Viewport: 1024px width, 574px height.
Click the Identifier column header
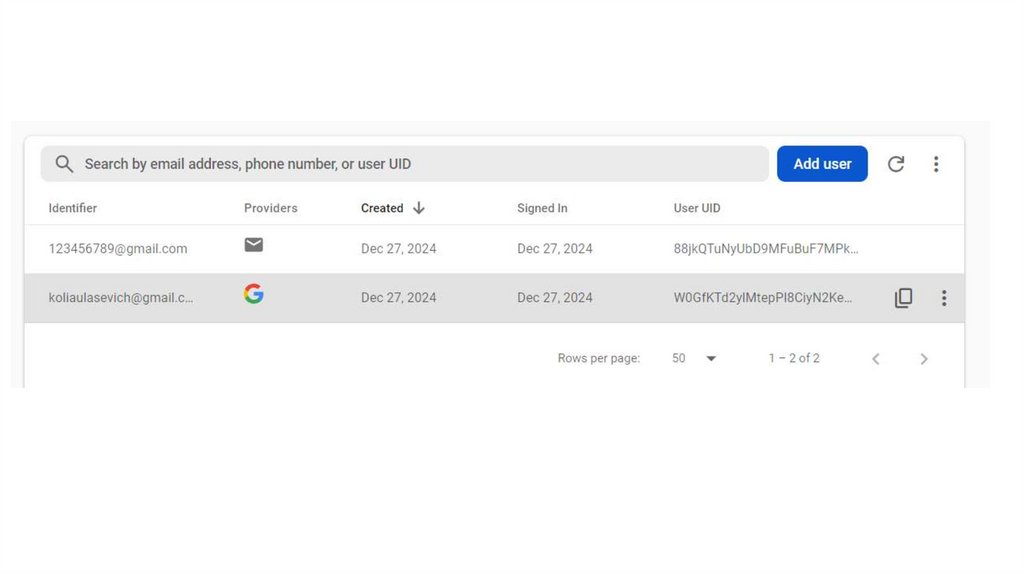tap(73, 208)
